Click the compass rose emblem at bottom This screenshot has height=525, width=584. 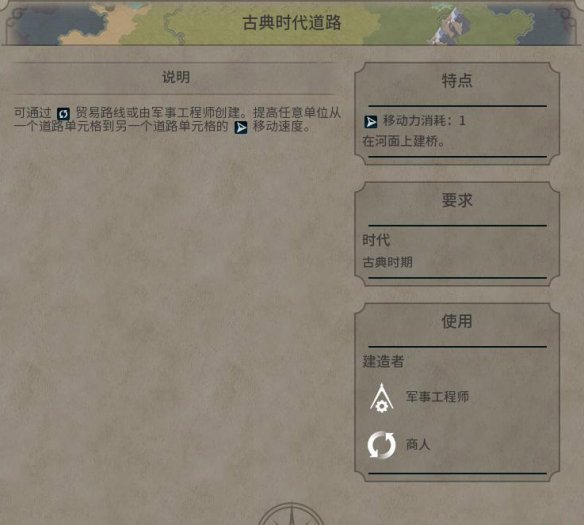point(291,514)
